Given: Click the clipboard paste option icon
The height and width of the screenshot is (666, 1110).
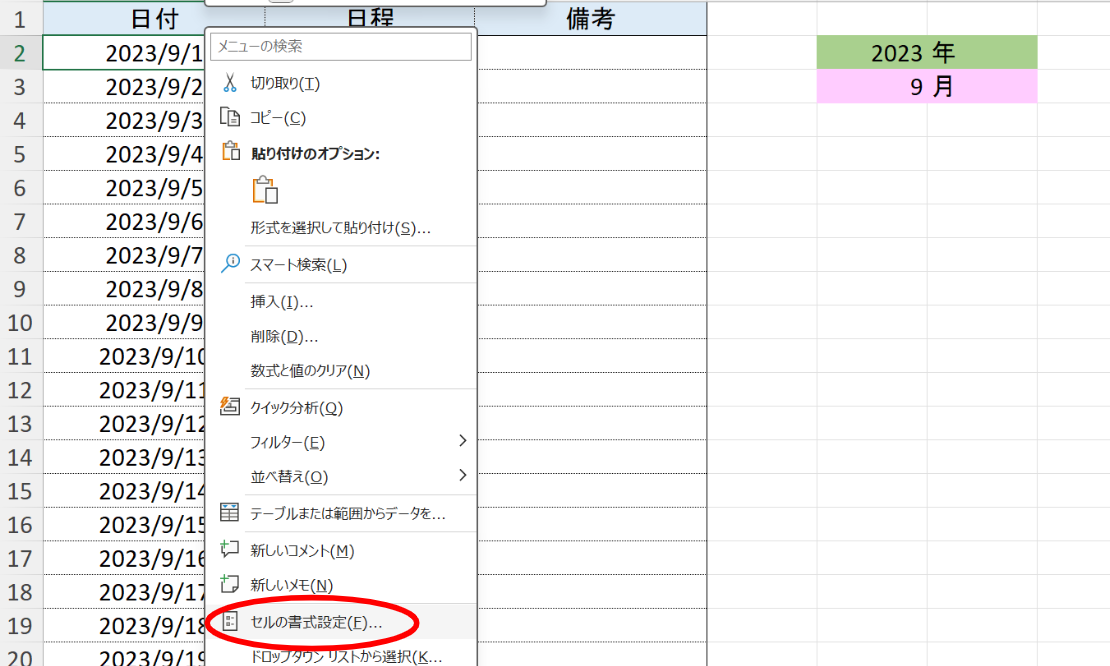Looking at the screenshot, I should click(265, 190).
